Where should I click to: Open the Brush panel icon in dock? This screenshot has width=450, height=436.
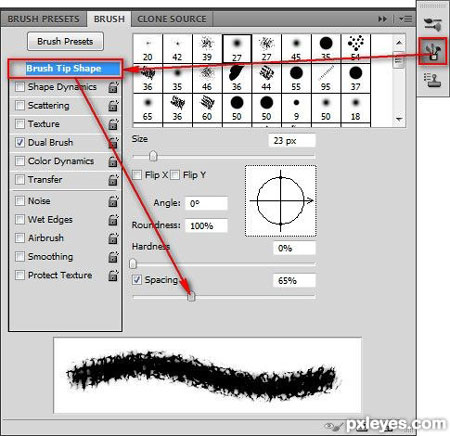433,52
